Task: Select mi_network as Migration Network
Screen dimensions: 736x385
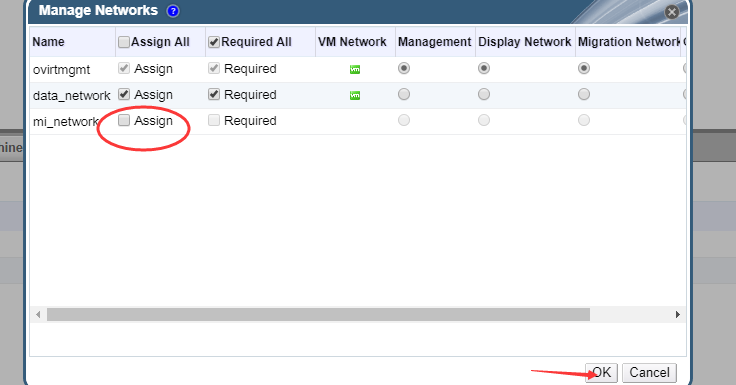Action: (x=584, y=120)
